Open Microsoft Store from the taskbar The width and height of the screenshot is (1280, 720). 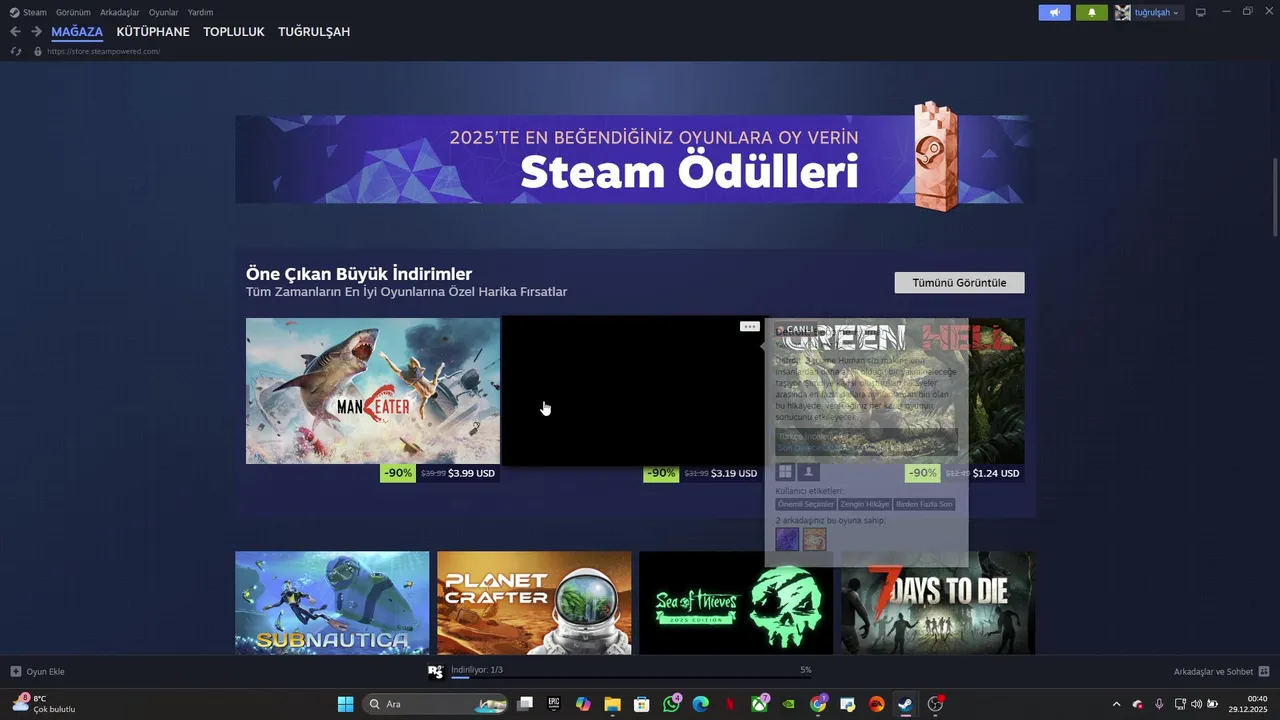(642, 704)
